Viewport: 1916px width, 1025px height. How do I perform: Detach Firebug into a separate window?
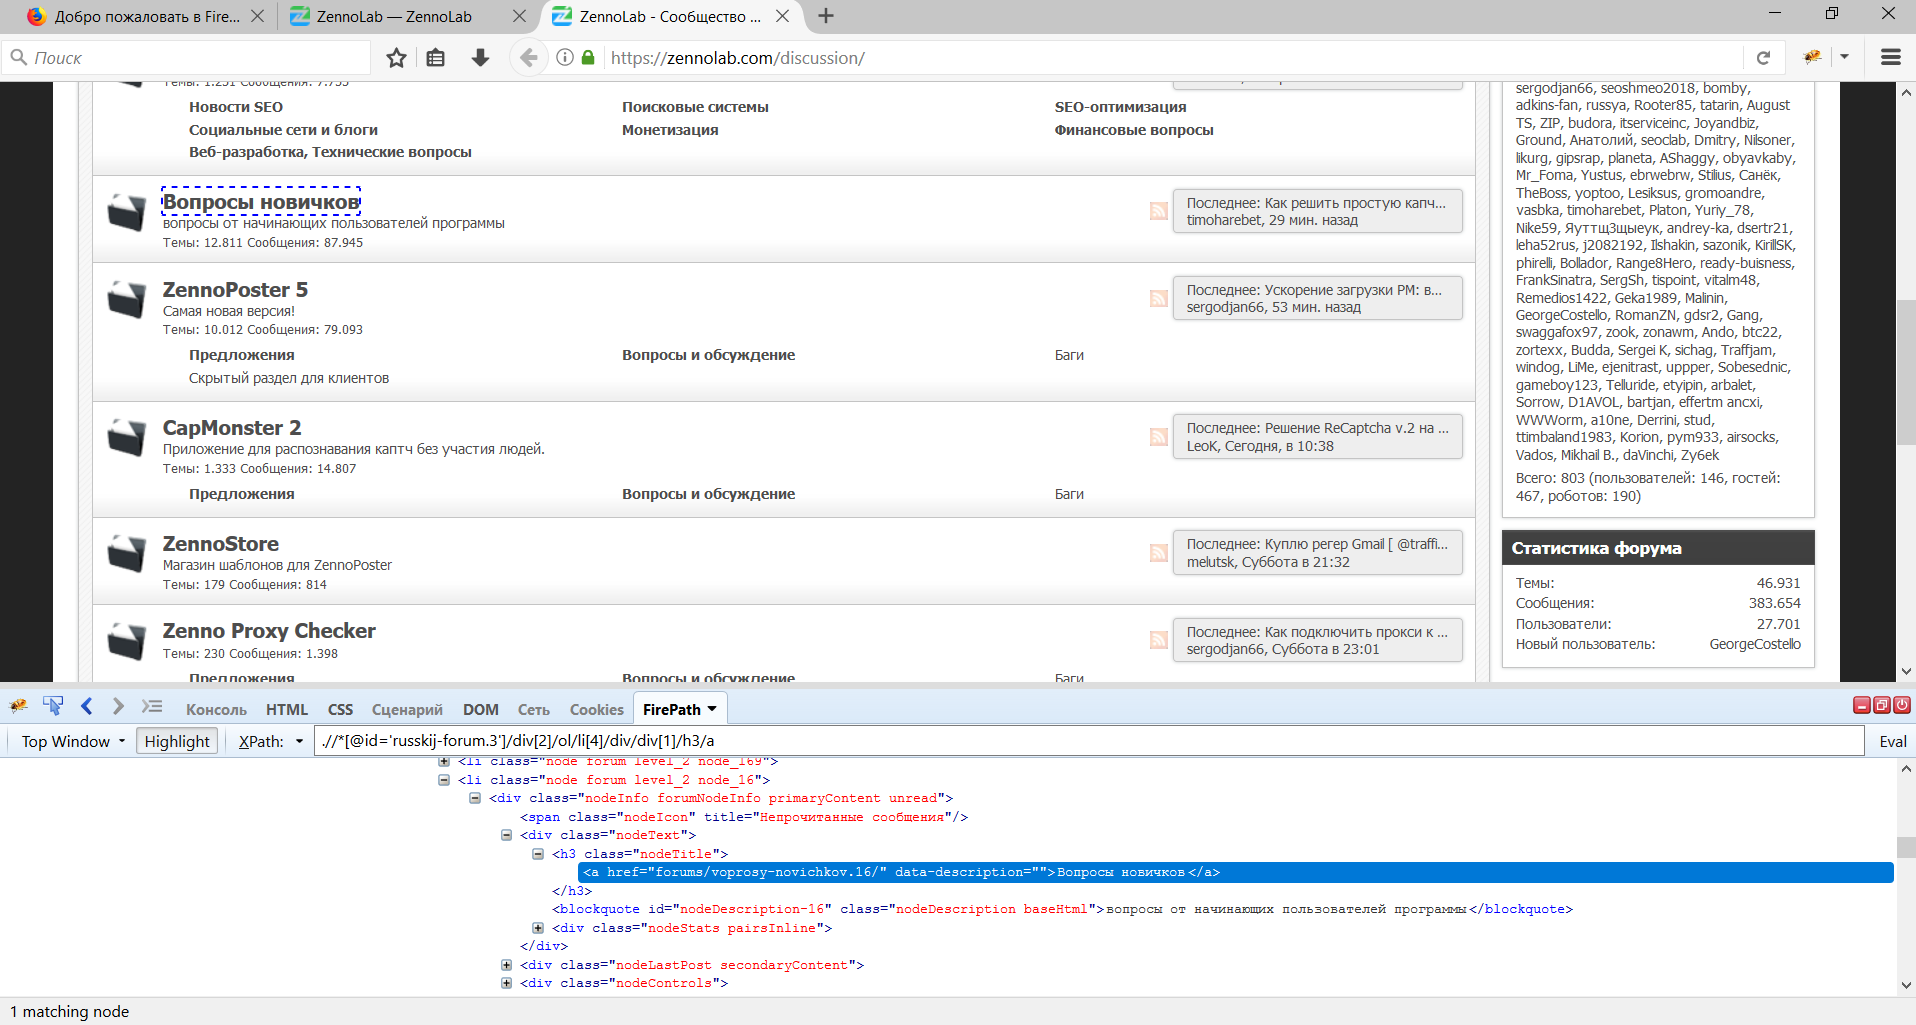(x=1881, y=705)
